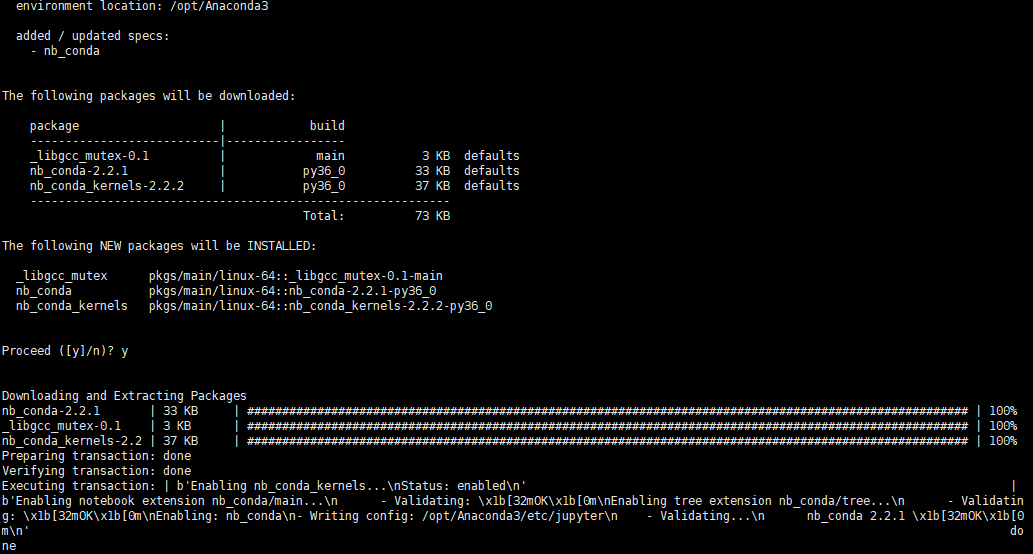Click 'Verifying transaction: done' line
Image resolution: width=1033 pixels, height=554 pixels.
coord(96,471)
